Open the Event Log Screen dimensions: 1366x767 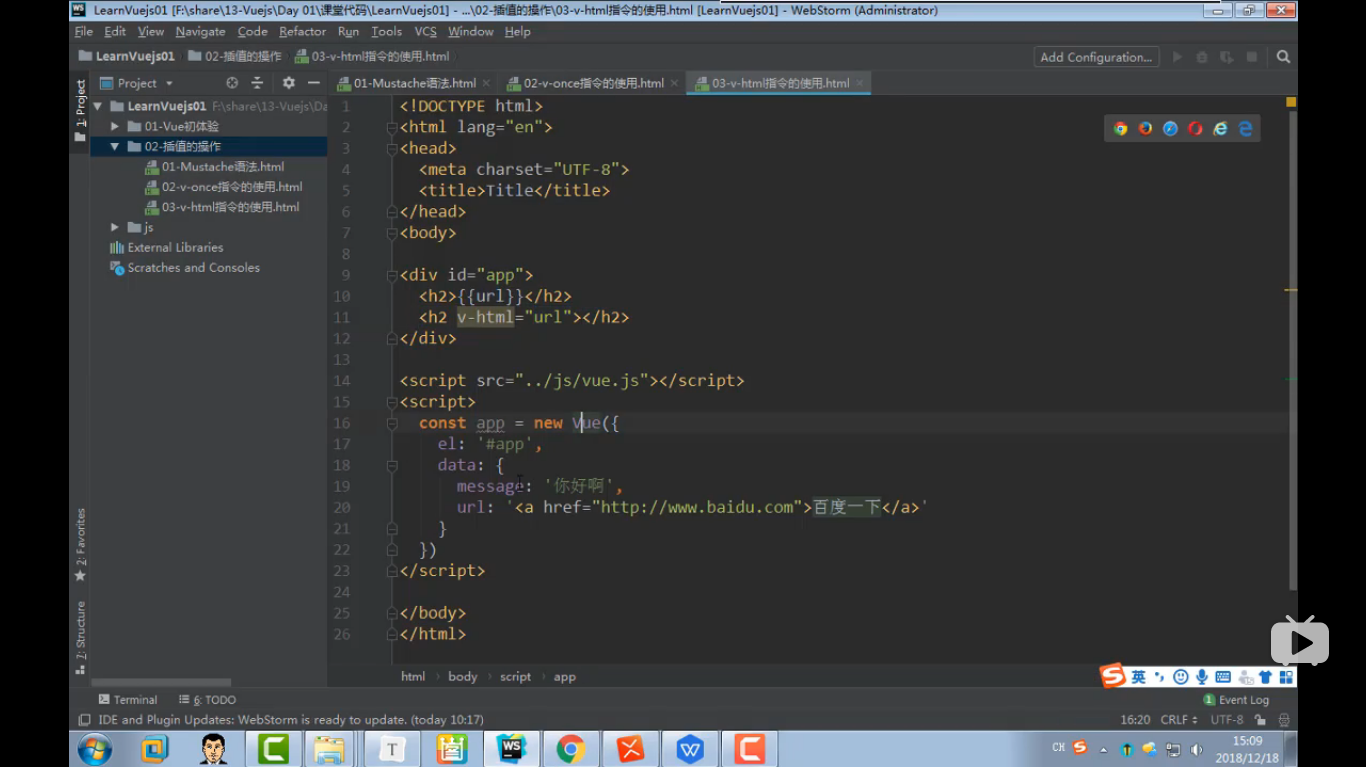click(1236, 700)
